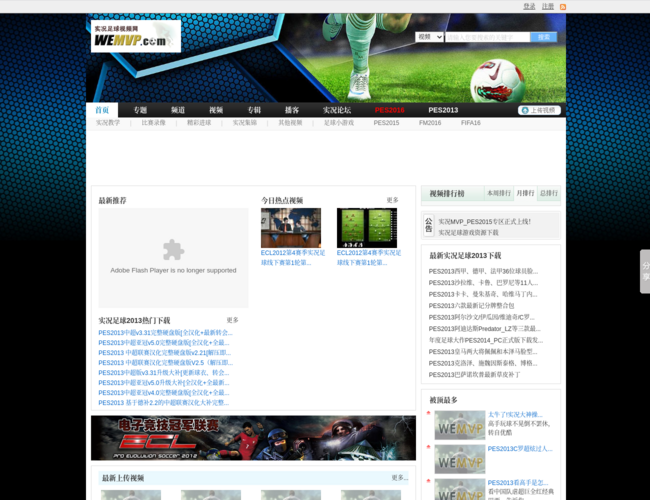Viewport: 650px width, 500px height.
Task: Click the RSS feed icon
Action: (562, 6)
